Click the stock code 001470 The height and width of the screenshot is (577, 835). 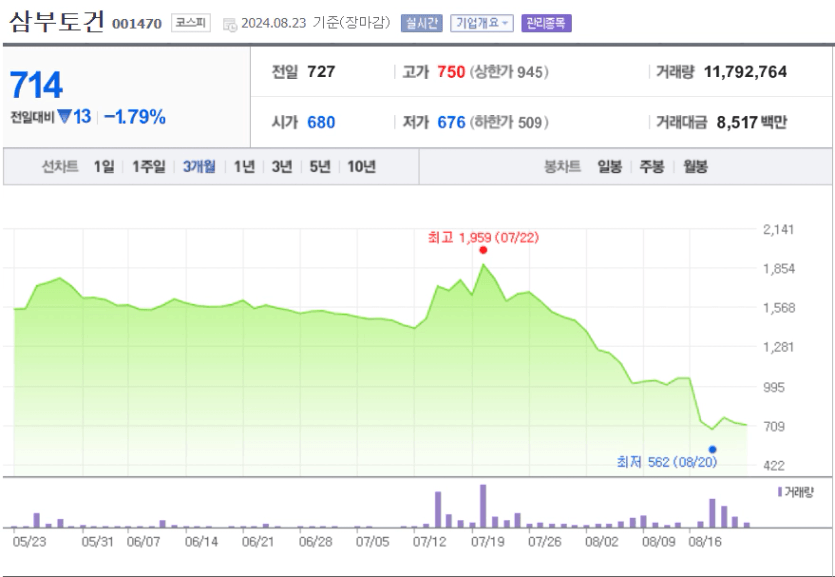point(137,24)
